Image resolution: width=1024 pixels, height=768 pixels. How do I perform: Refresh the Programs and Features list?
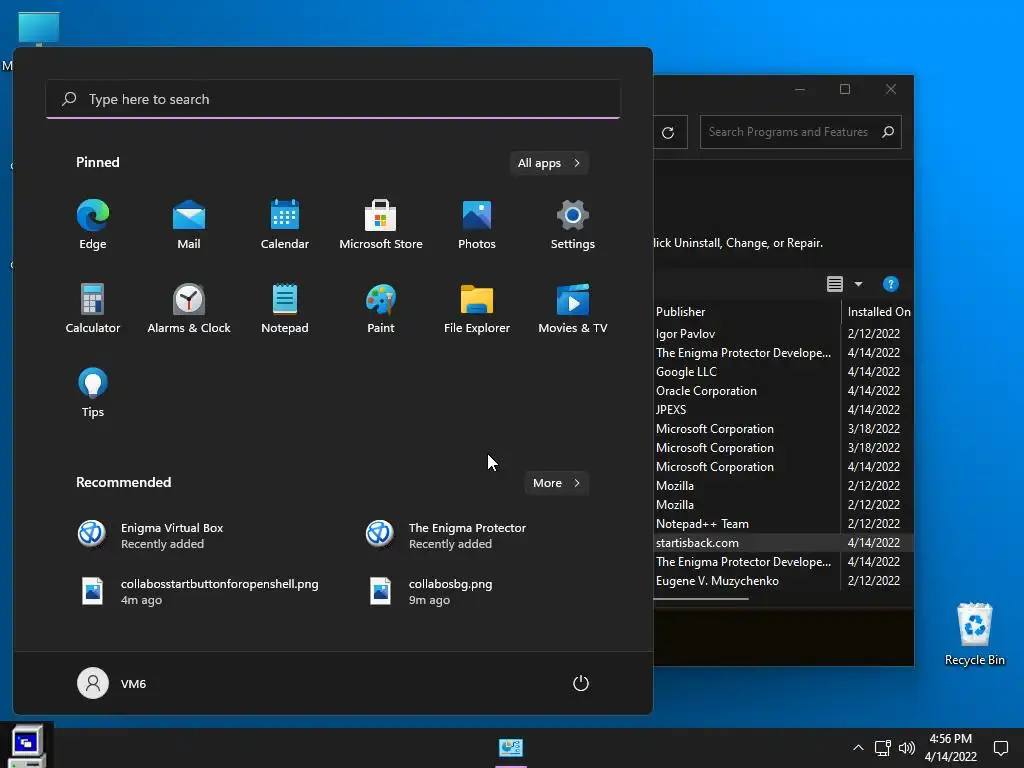tap(668, 133)
